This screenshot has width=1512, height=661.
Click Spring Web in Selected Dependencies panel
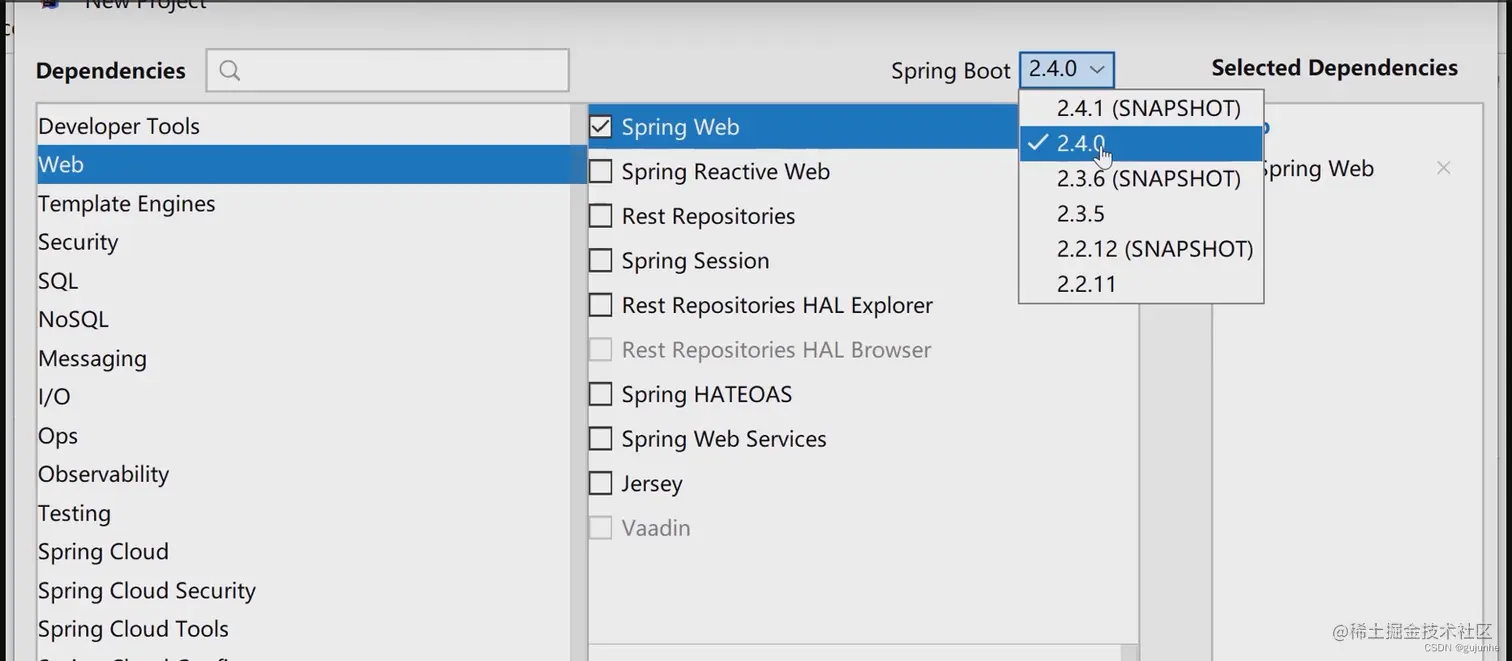(x=1319, y=169)
